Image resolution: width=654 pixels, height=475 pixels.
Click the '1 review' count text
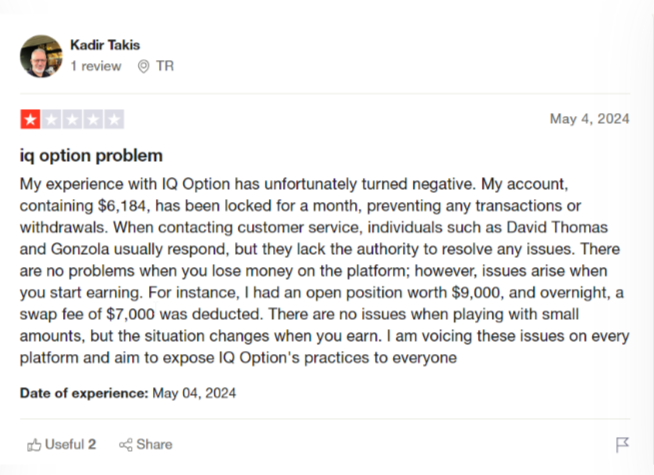[x=96, y=66]
